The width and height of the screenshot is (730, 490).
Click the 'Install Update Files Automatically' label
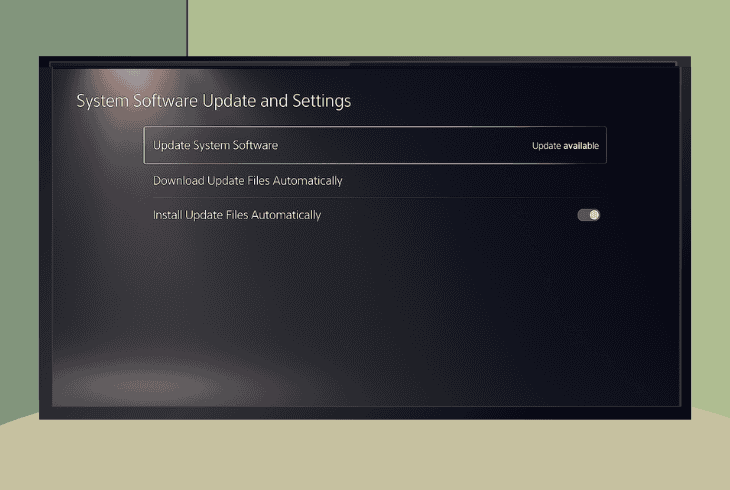tap(237, 215)
